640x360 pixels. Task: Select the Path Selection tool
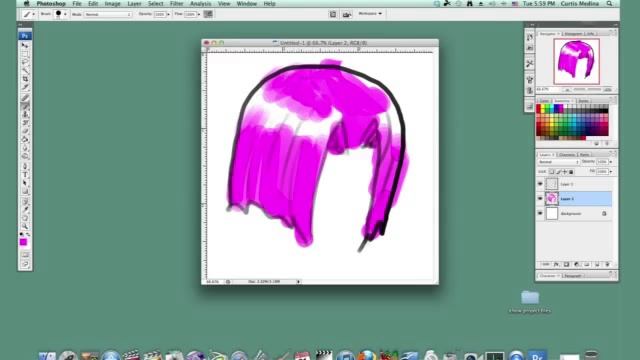[x=25, y=183]
